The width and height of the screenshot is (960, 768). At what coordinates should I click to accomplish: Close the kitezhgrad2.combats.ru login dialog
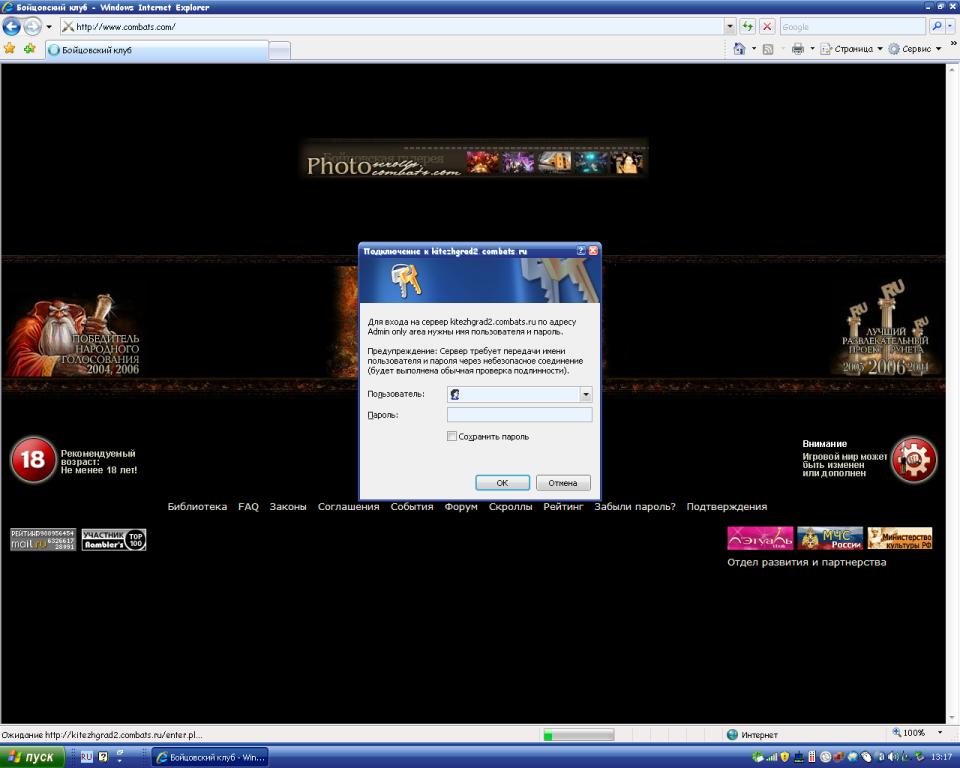593,250
